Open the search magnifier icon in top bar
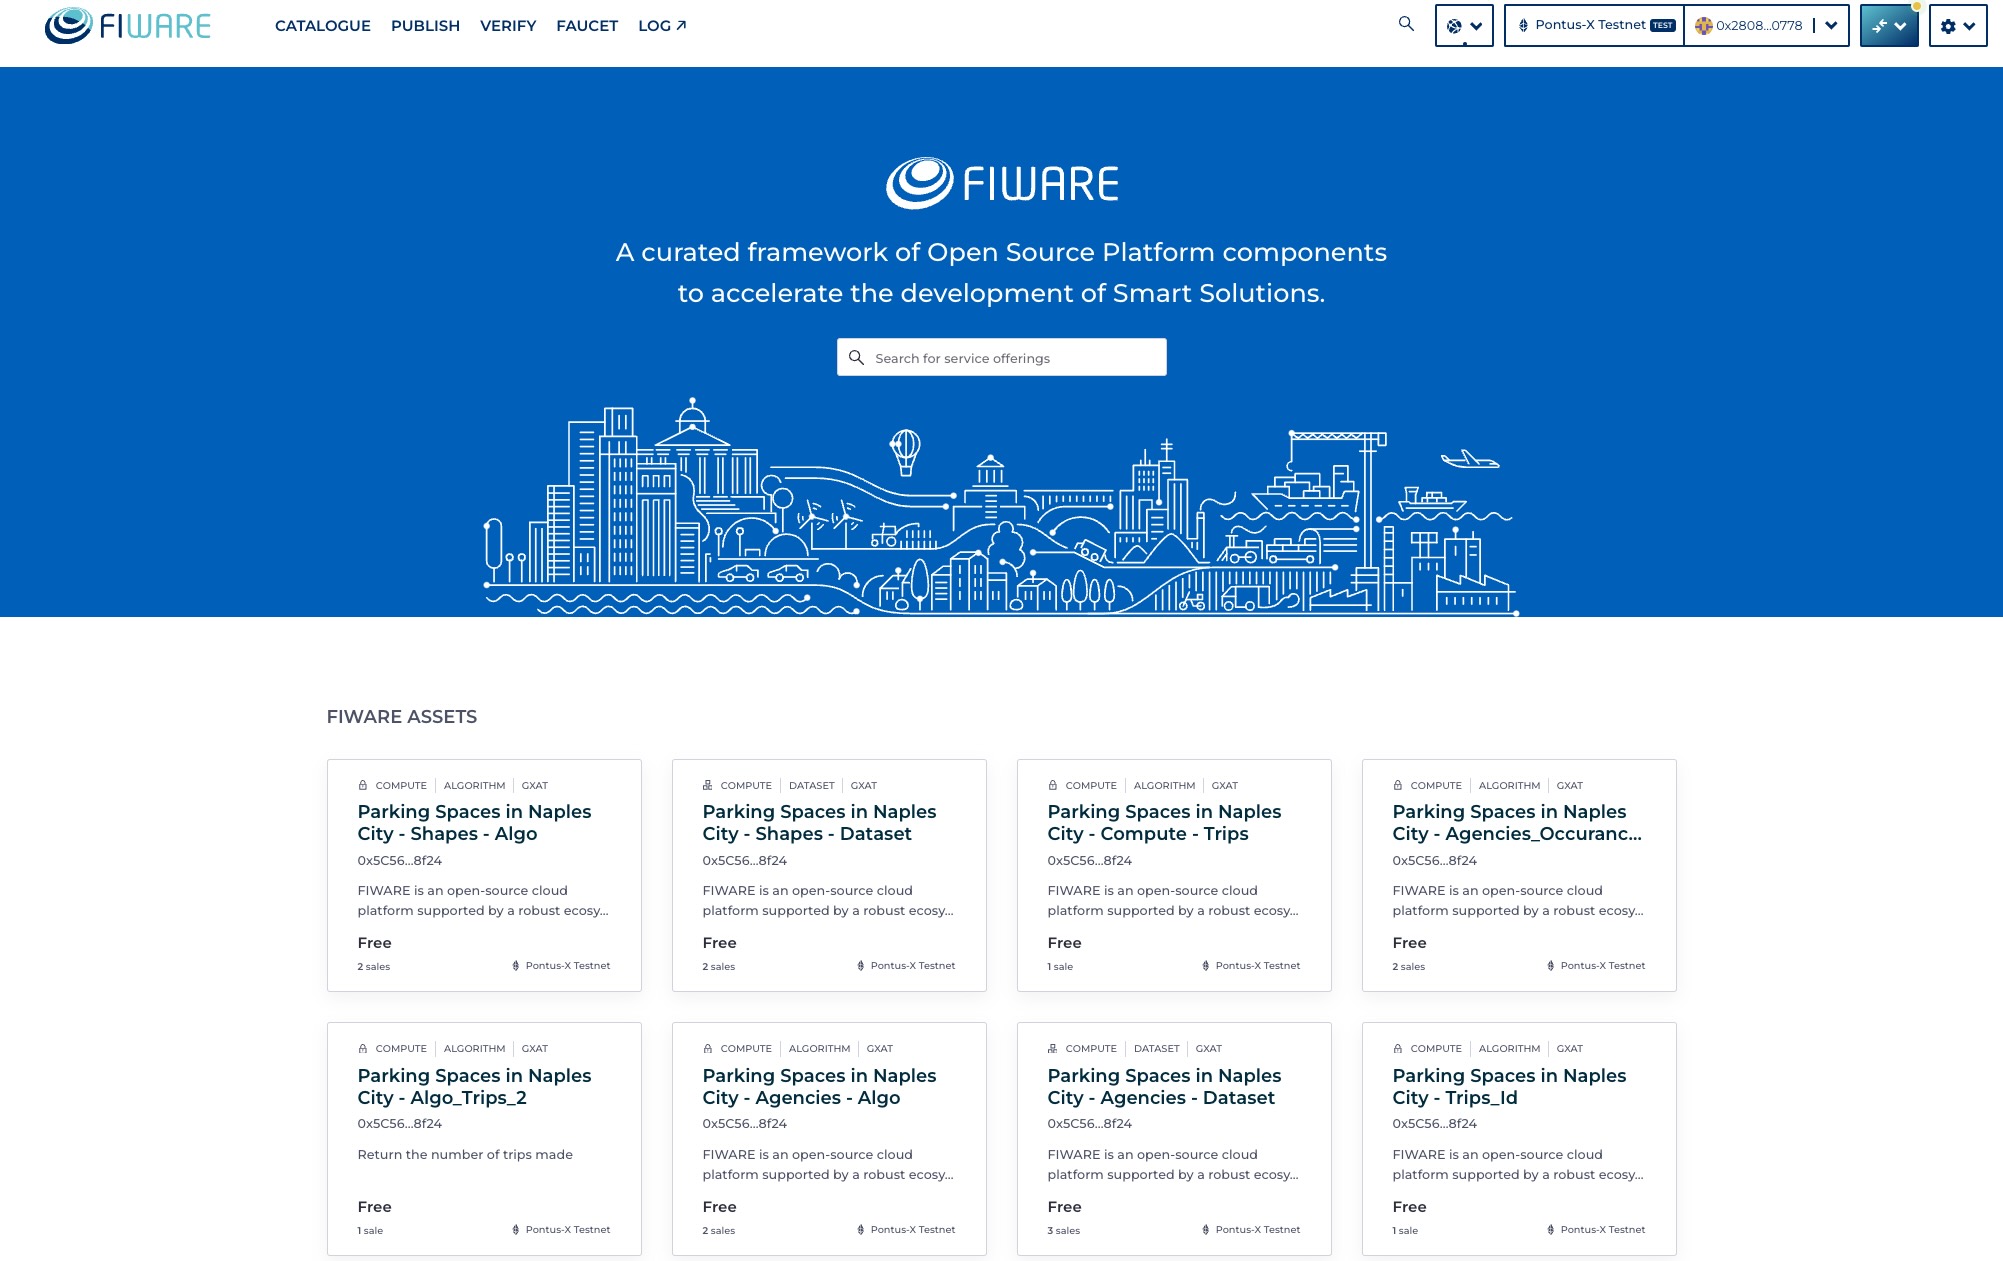 1406,24
